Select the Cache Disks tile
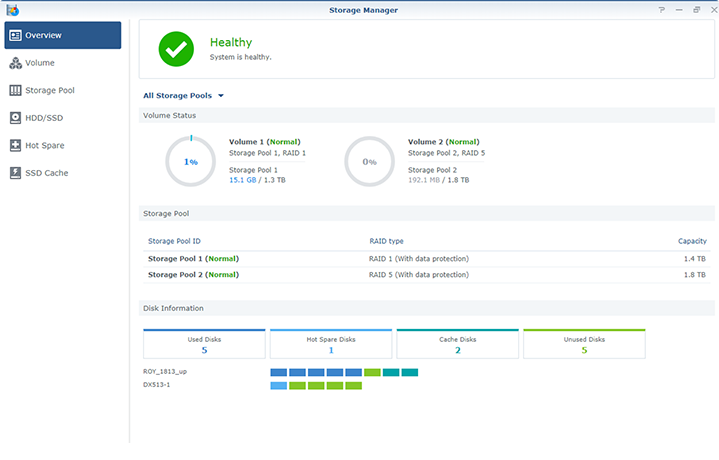Image resolution: width=719 pixels, height=460 pixels. pos(457,344)
